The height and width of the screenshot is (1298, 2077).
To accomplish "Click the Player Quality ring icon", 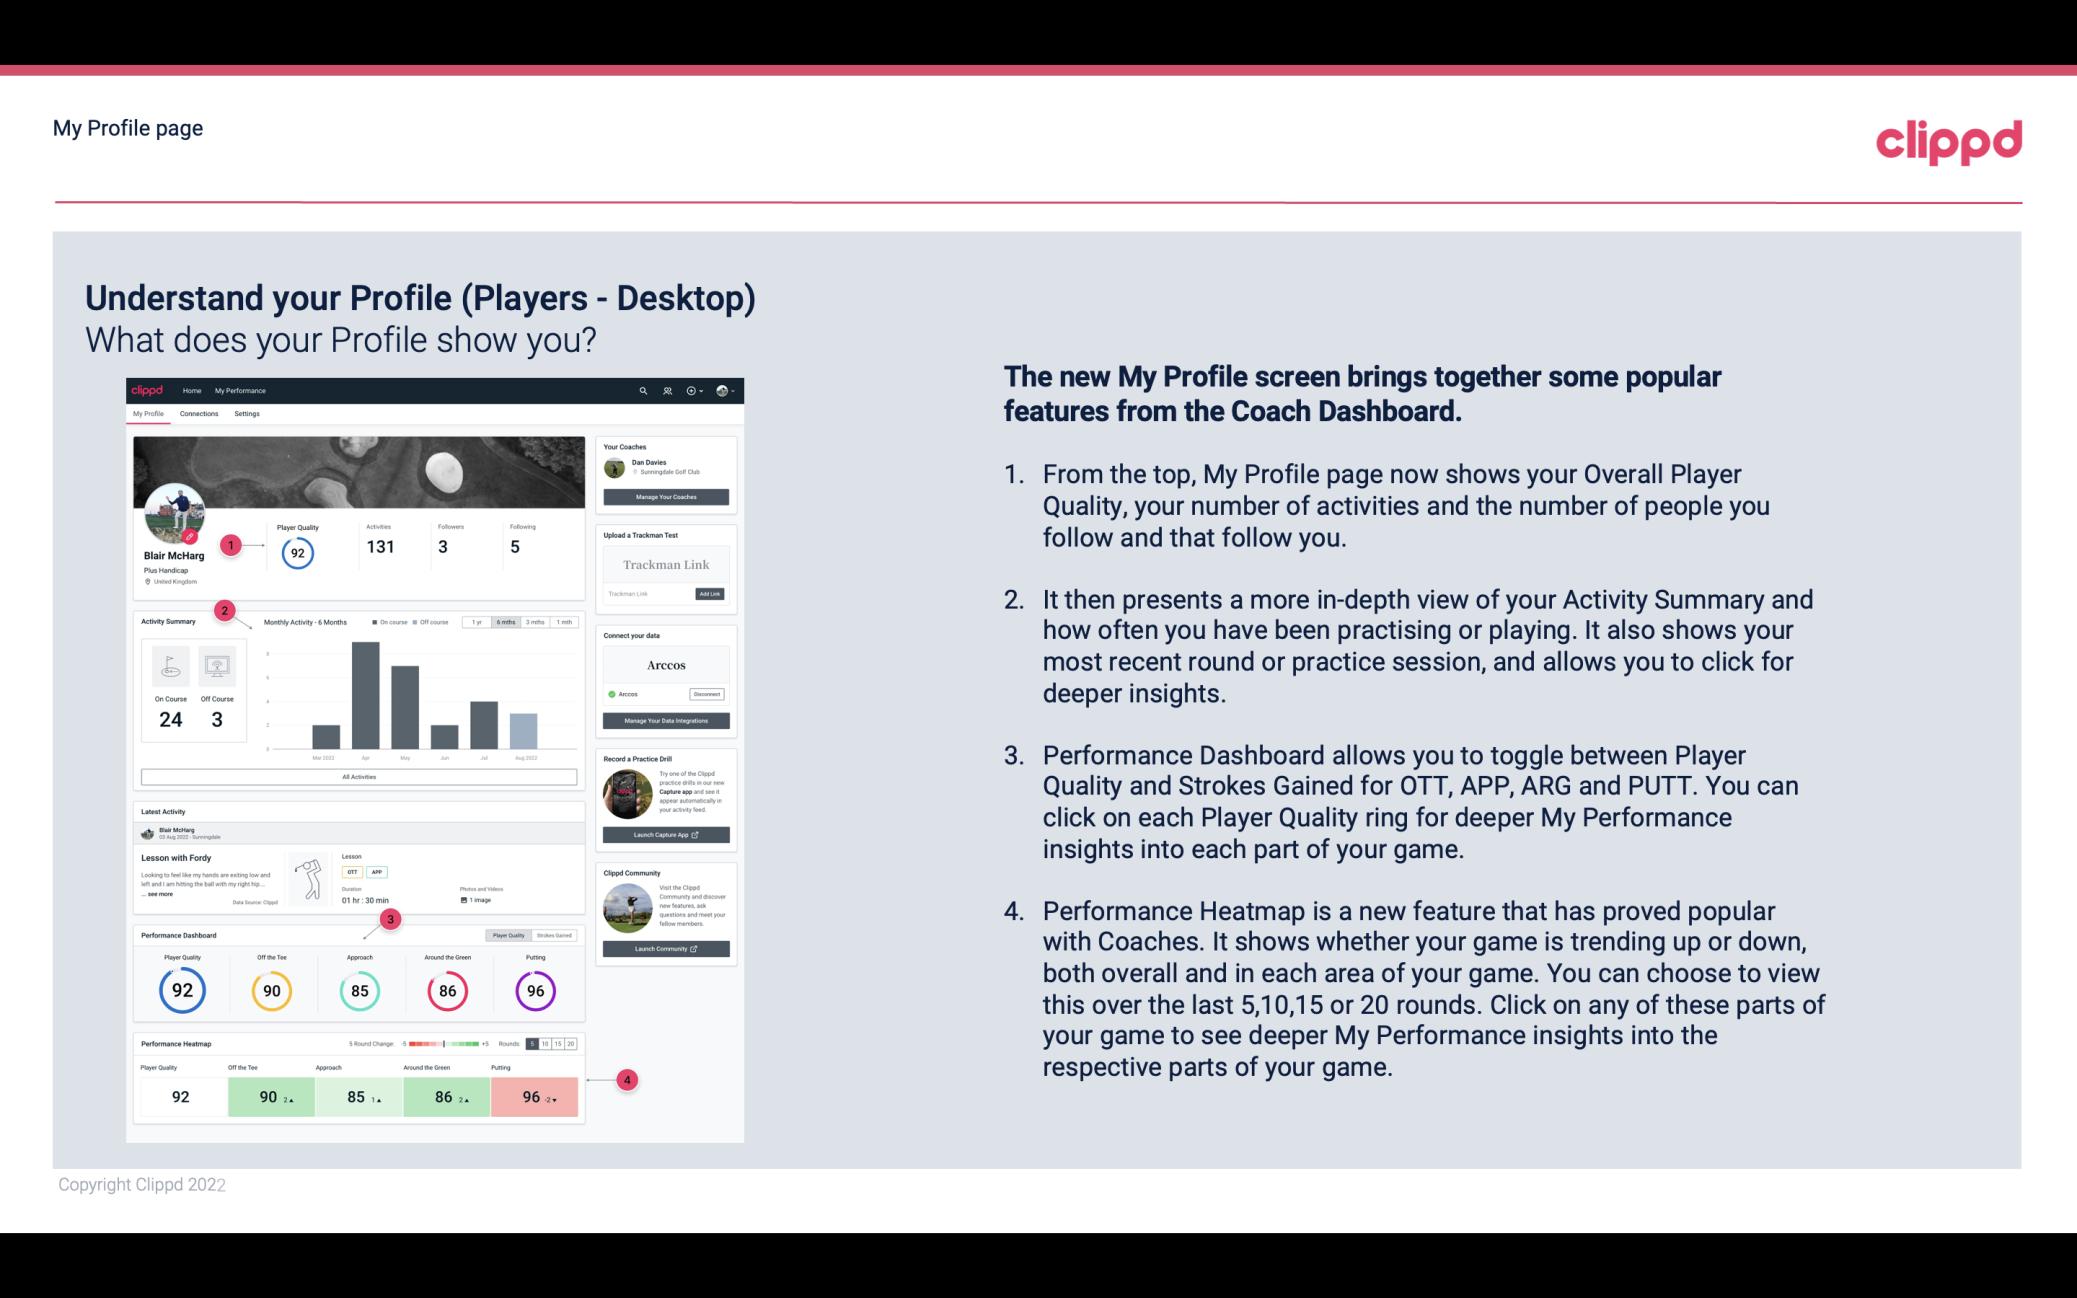I will (181, 990).
